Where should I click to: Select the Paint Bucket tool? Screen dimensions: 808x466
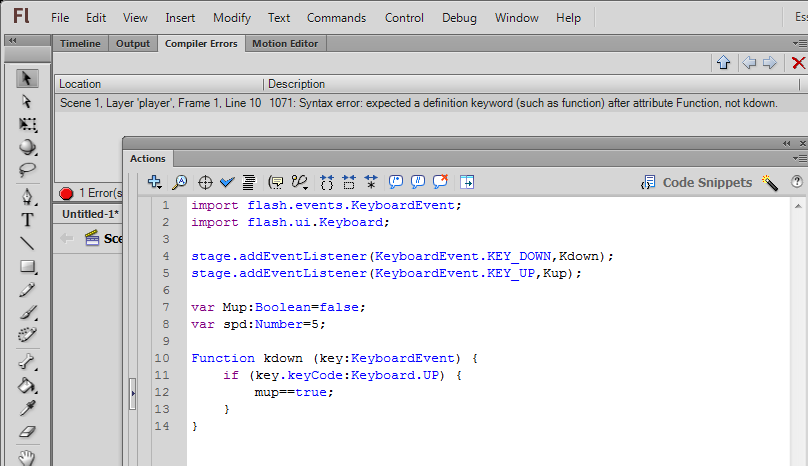(27, 385)
